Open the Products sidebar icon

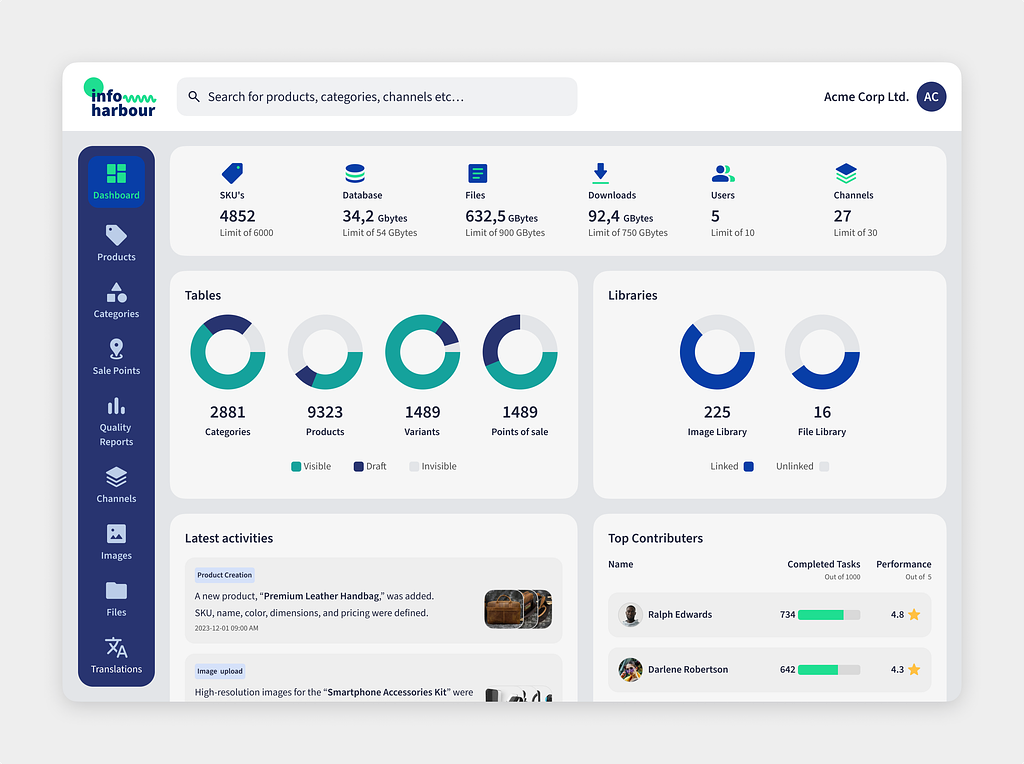pos(116,236)
